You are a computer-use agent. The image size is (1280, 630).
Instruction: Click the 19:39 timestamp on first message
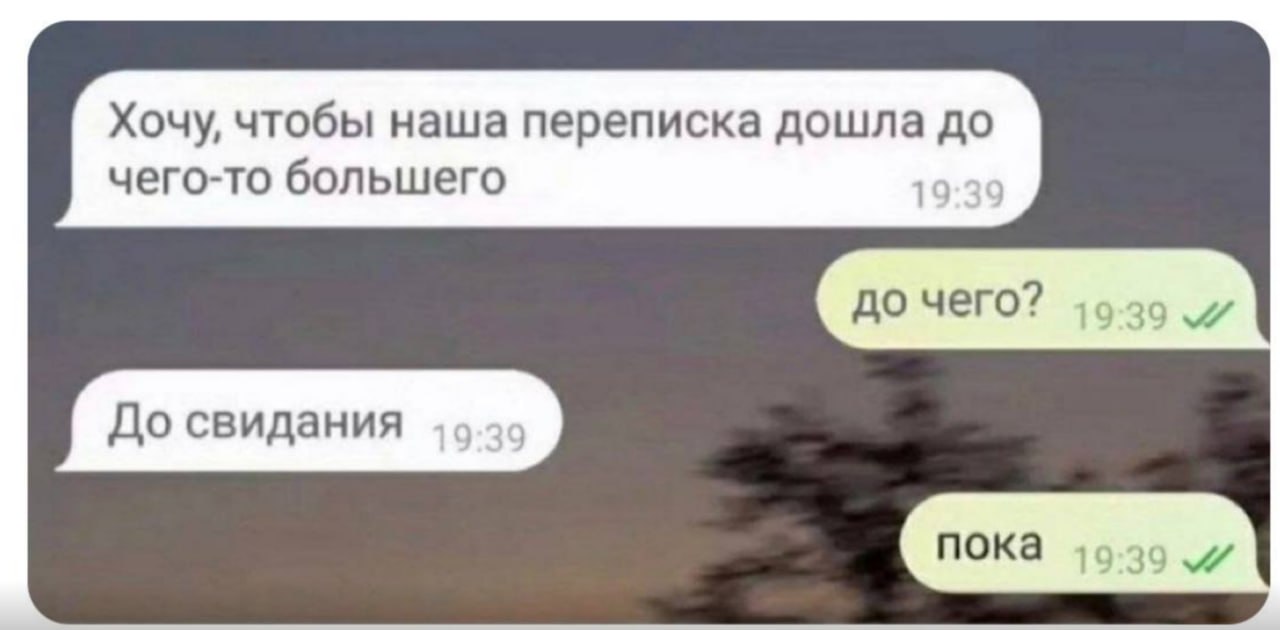pos(959,193)
